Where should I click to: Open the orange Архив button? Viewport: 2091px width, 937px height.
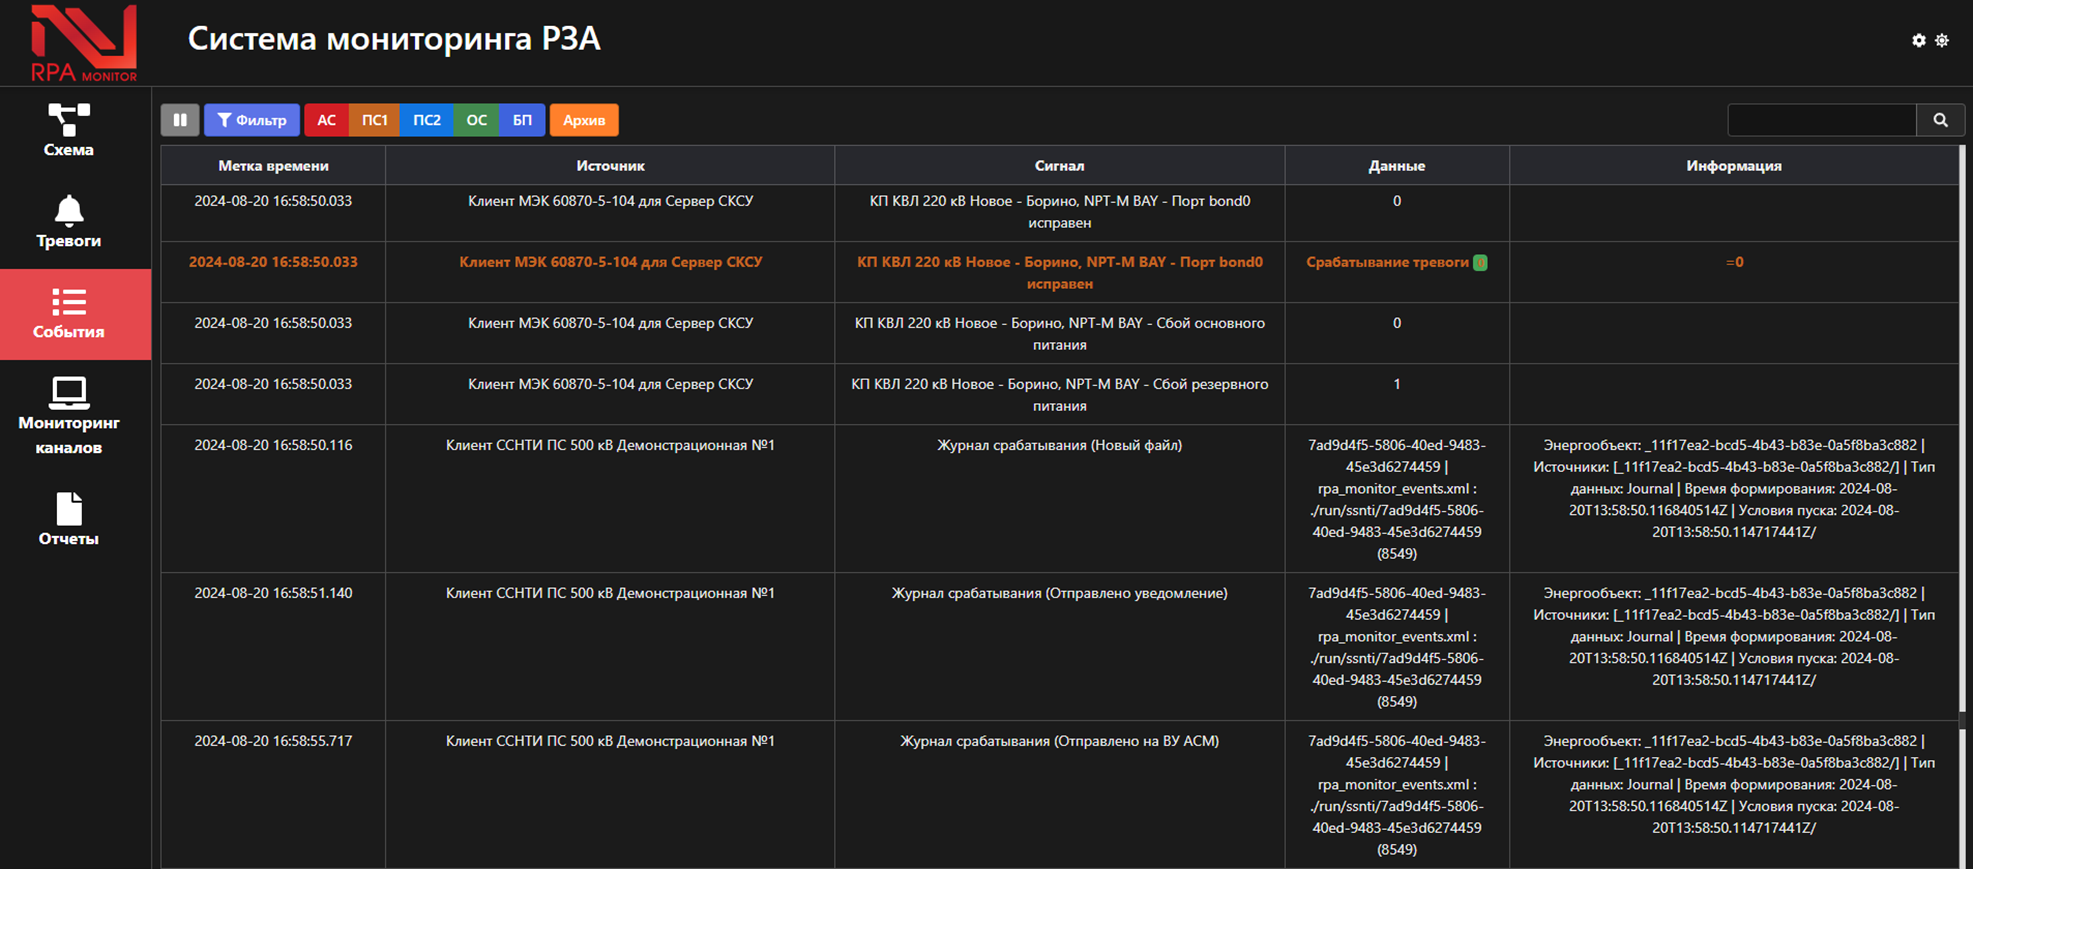(x=584, y=120)
